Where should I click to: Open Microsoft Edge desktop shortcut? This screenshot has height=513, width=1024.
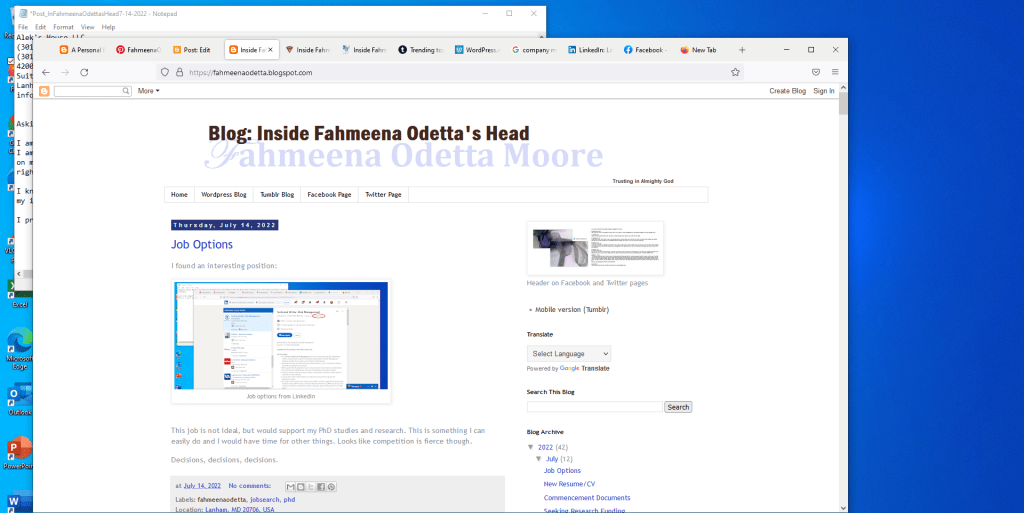pyautogui.click(x=19, y=344)
